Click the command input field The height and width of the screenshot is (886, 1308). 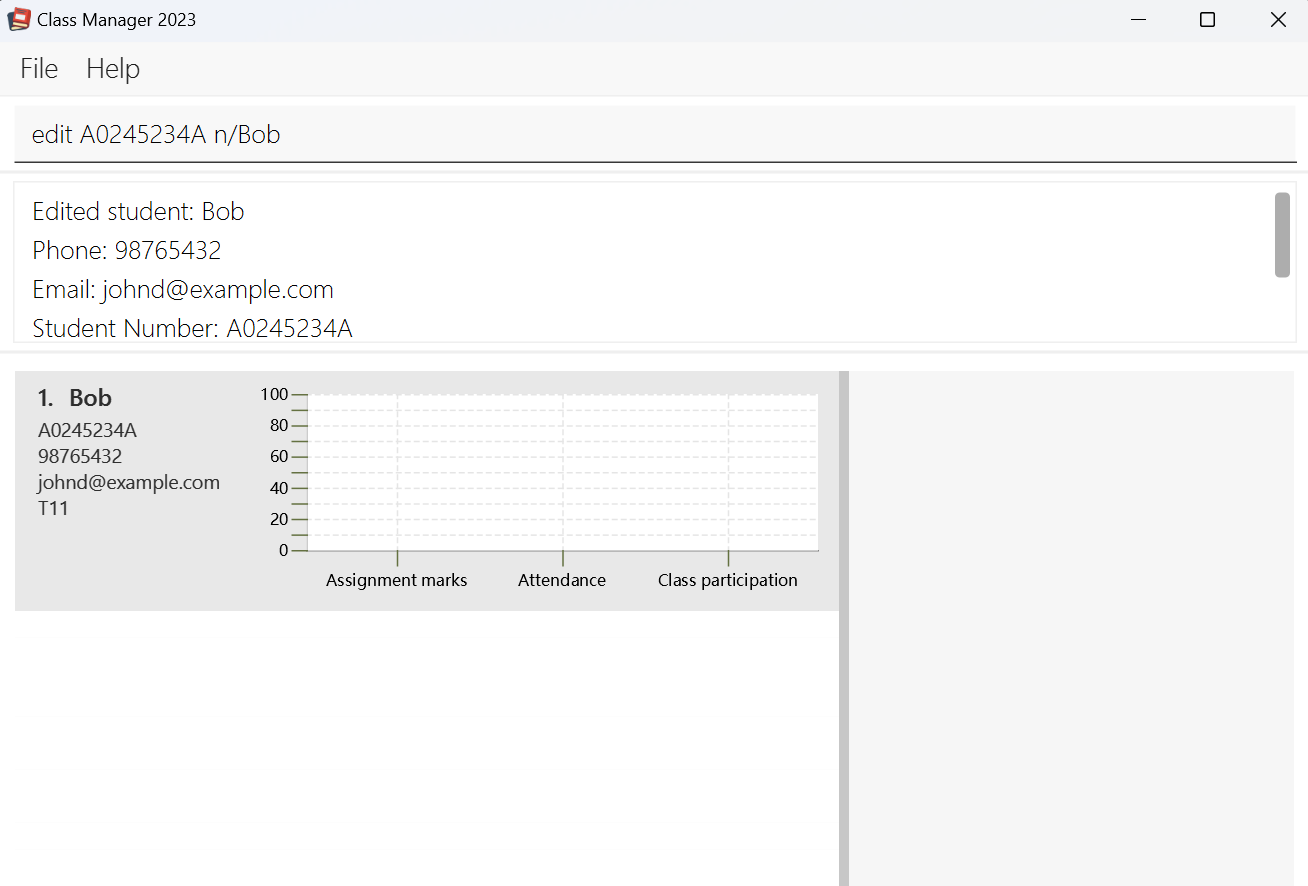655,134
